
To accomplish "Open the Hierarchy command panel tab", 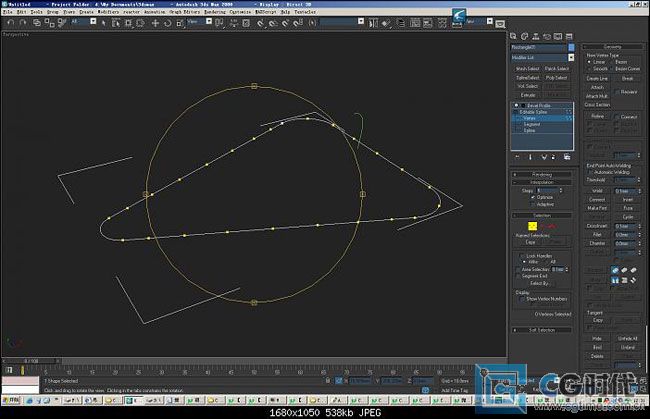I will tap(536, 36).
